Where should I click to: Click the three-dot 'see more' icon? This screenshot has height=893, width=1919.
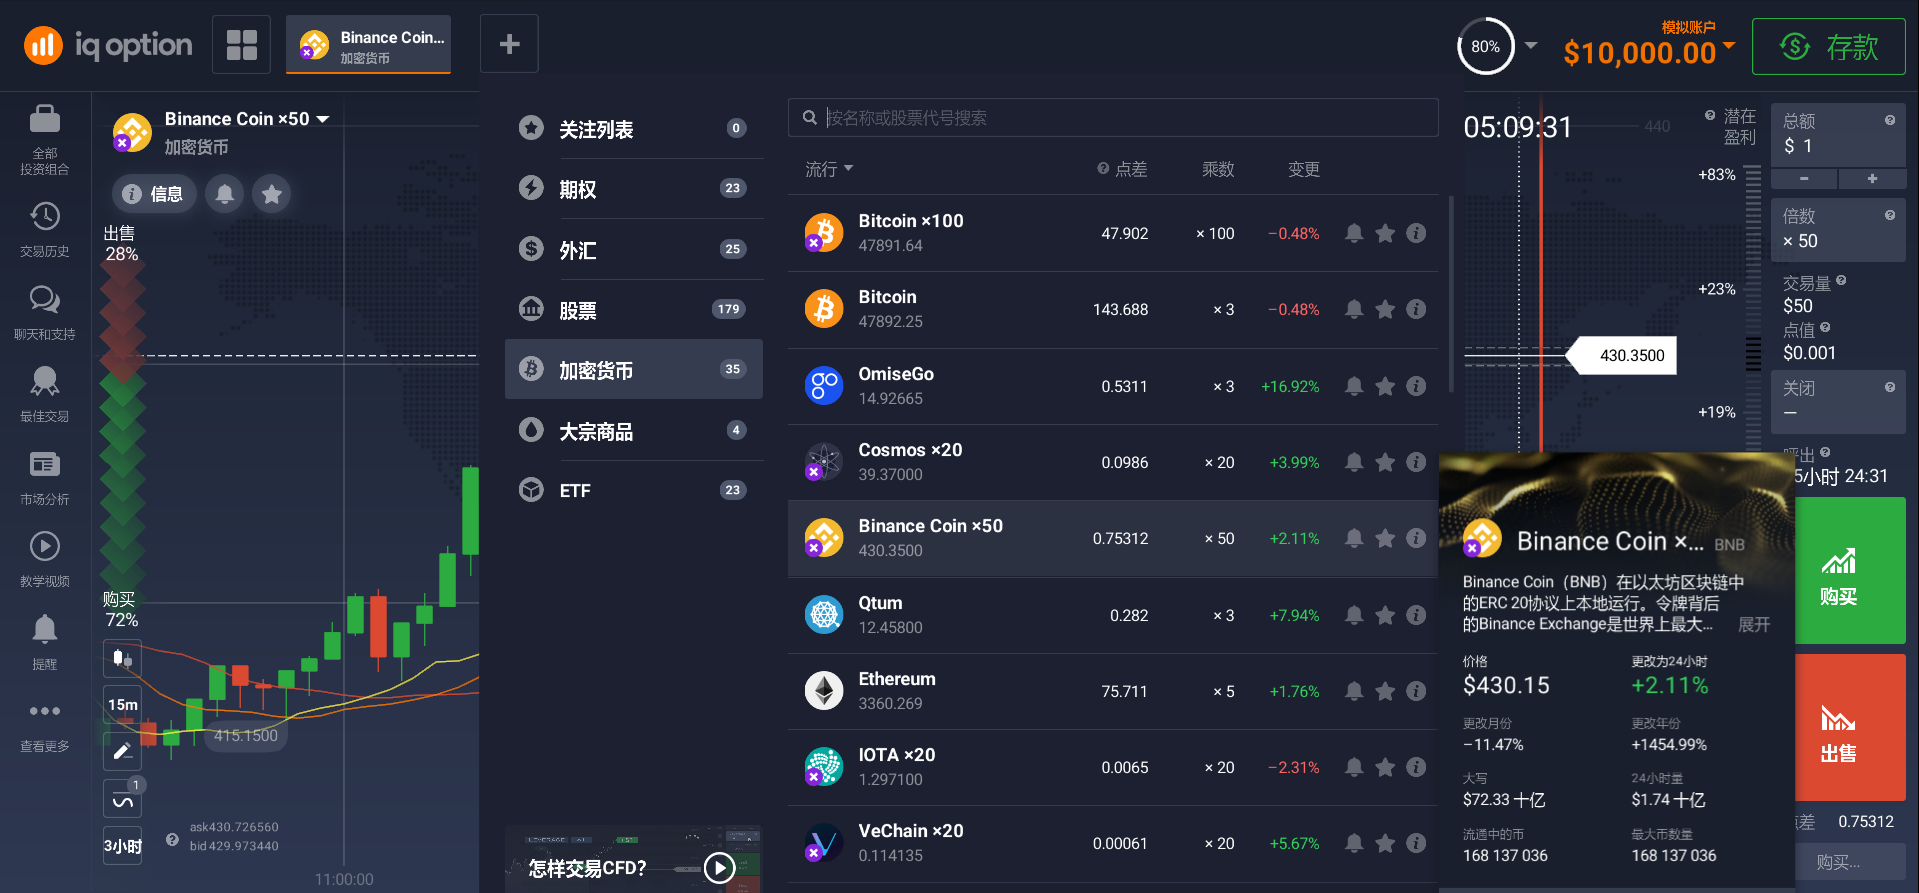coord(44,711)
